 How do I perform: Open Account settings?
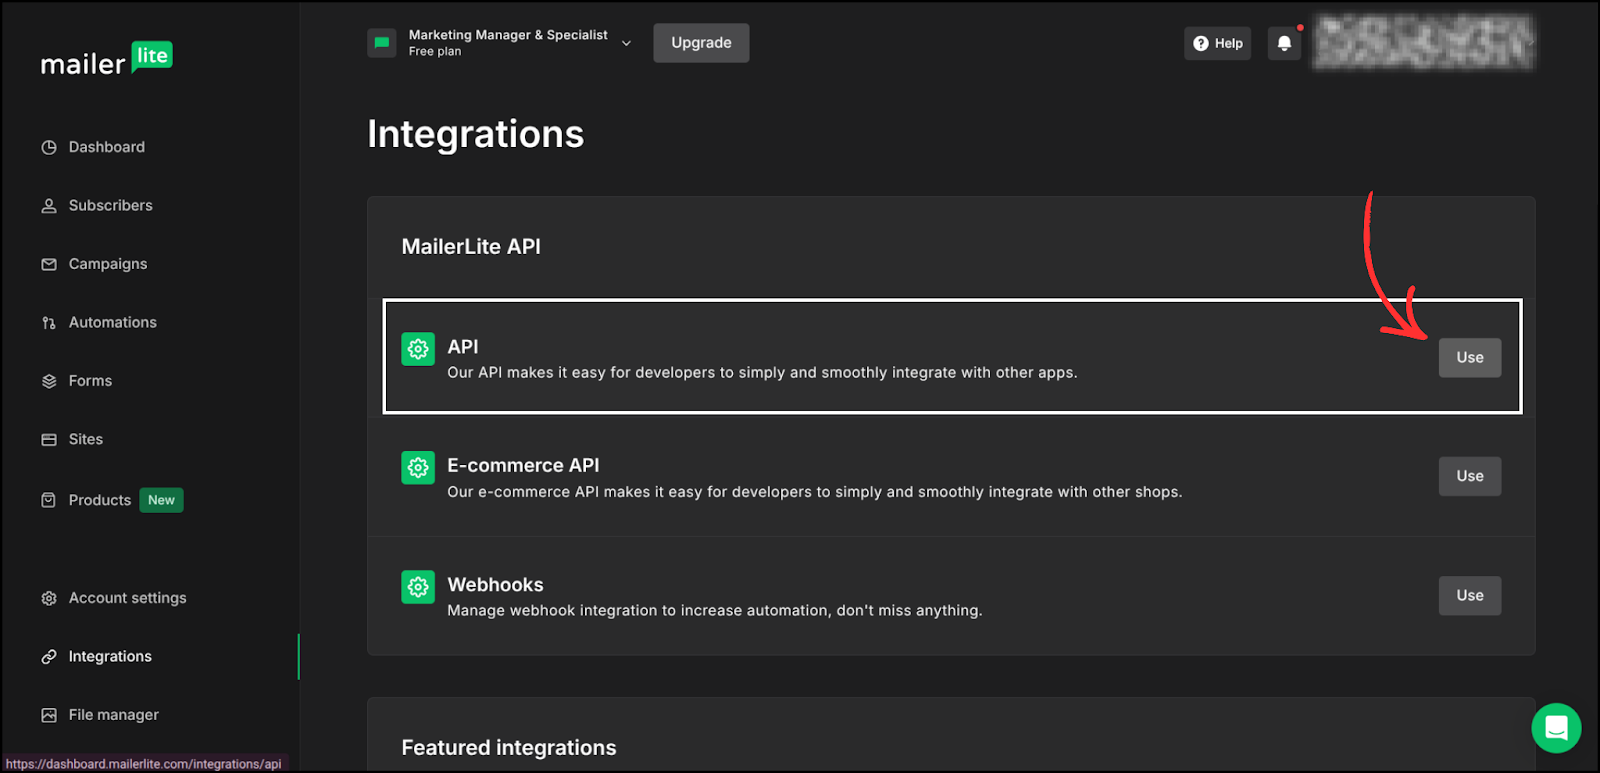(x=128, y=598)
